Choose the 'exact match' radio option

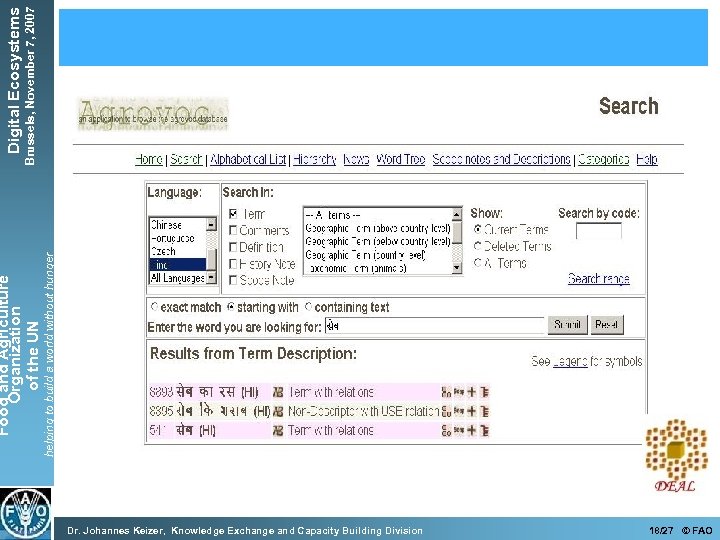[154, 306]
